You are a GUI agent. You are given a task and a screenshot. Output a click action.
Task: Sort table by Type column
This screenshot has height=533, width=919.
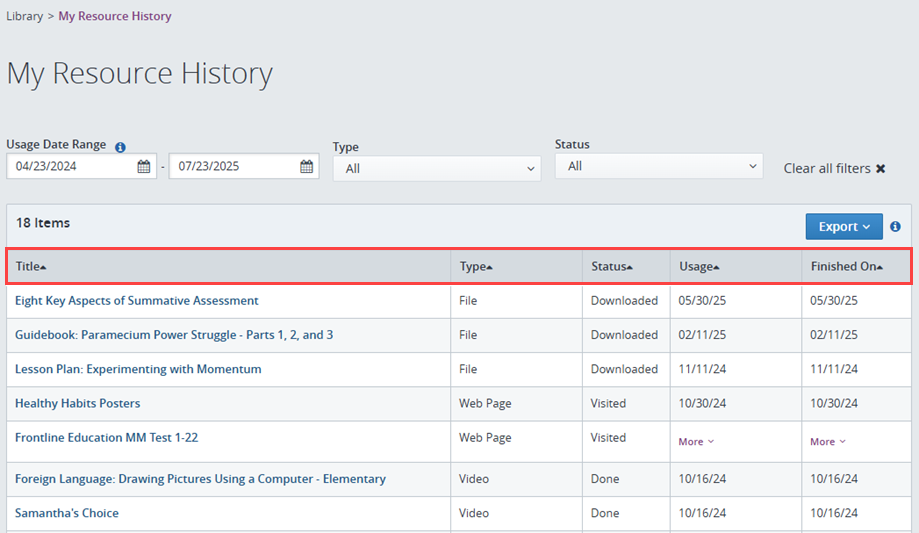pyautogui.click(x=476, y=266)
